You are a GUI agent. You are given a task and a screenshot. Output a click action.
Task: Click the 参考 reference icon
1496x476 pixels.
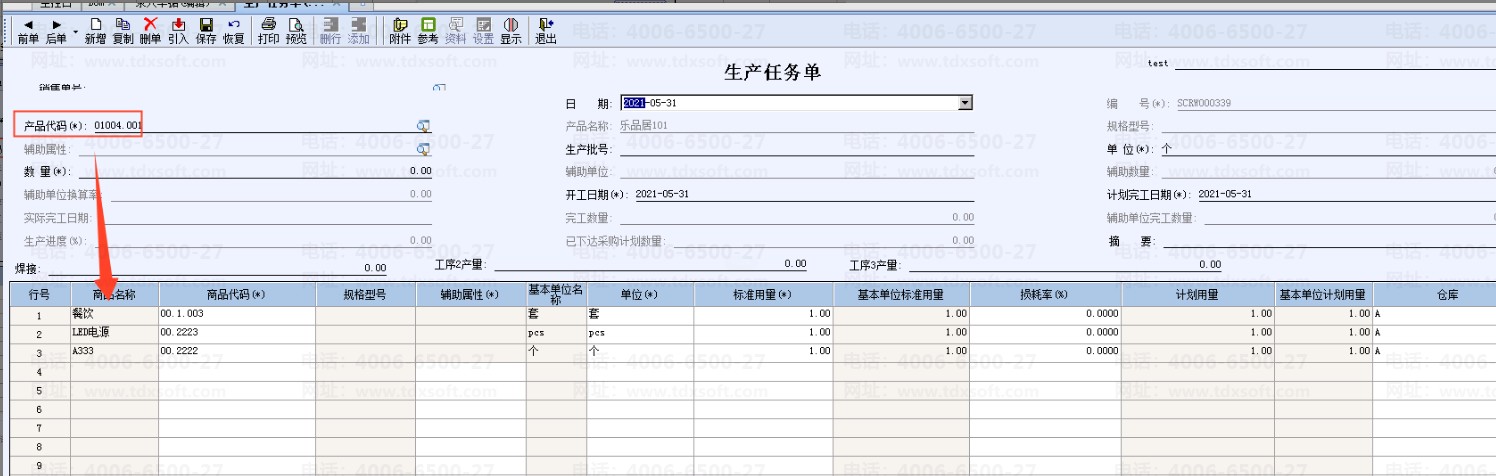point(428,31)
